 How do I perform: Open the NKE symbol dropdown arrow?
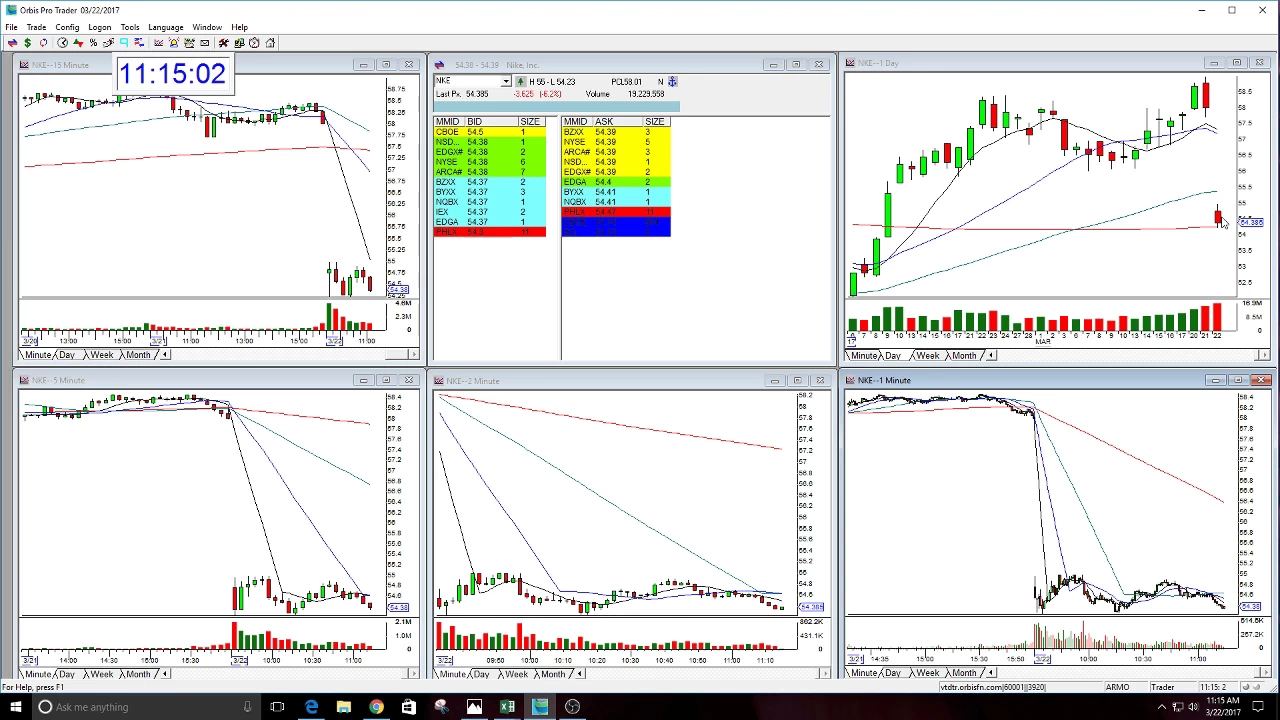[506, 81]
